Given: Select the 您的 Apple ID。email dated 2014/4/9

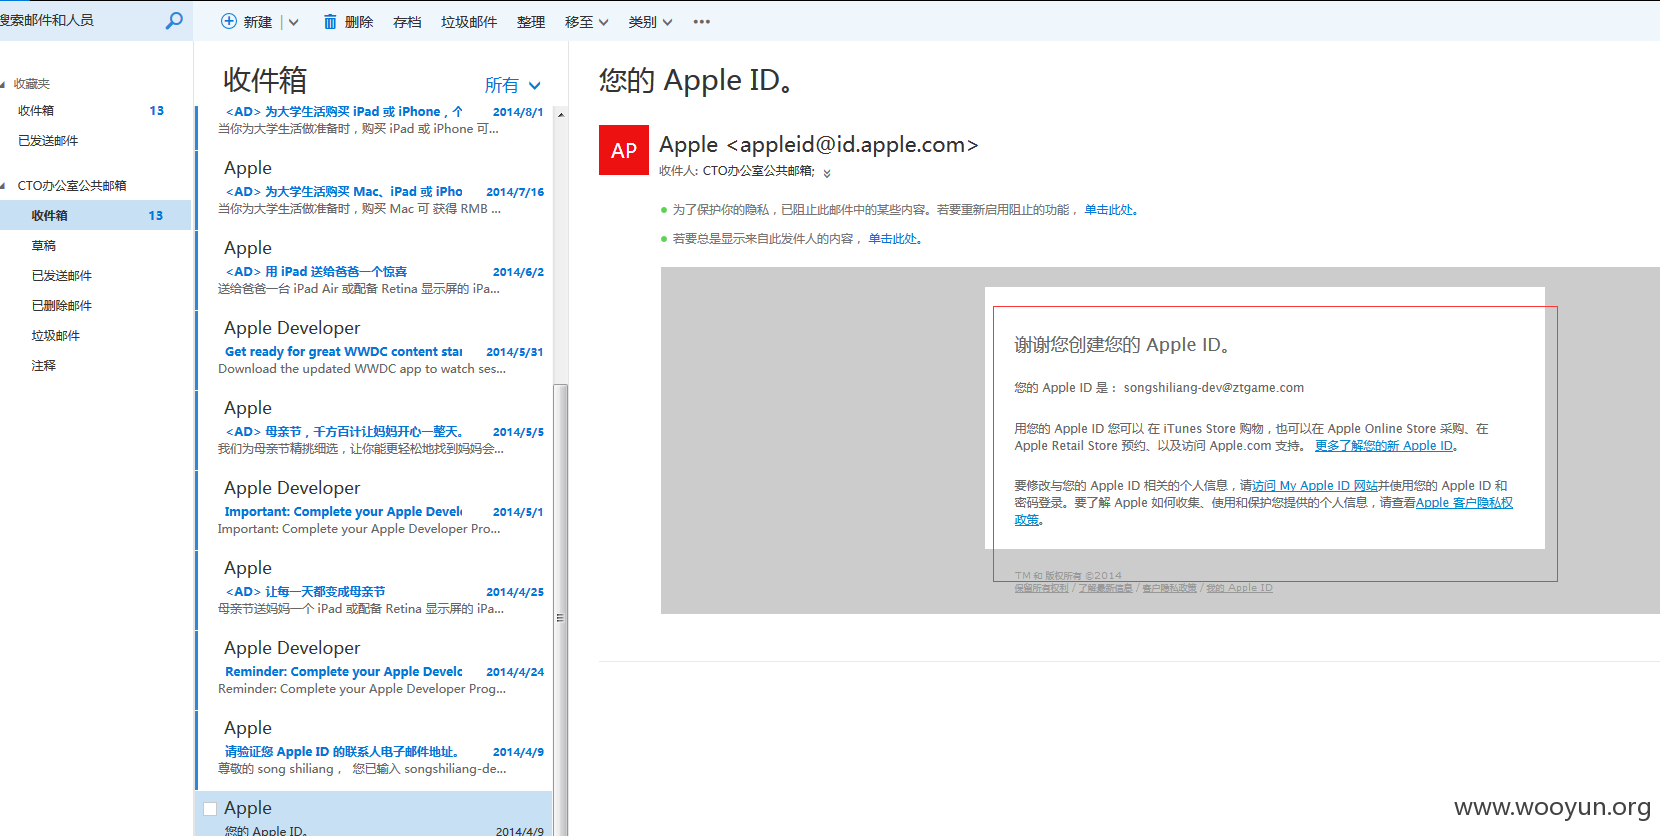Looking at the screenshot, I should coord(375,814).
